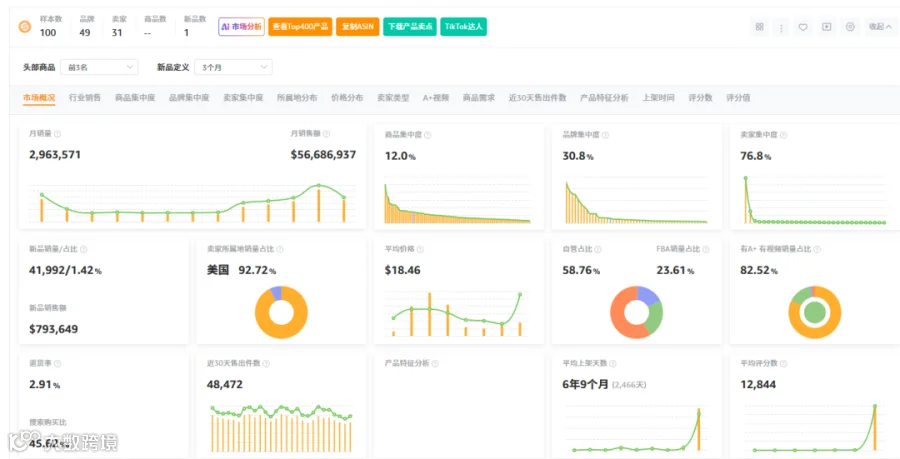Open the video tutorial play icon
This screenshot has width=900, height=459.
[x=827, y=27]
